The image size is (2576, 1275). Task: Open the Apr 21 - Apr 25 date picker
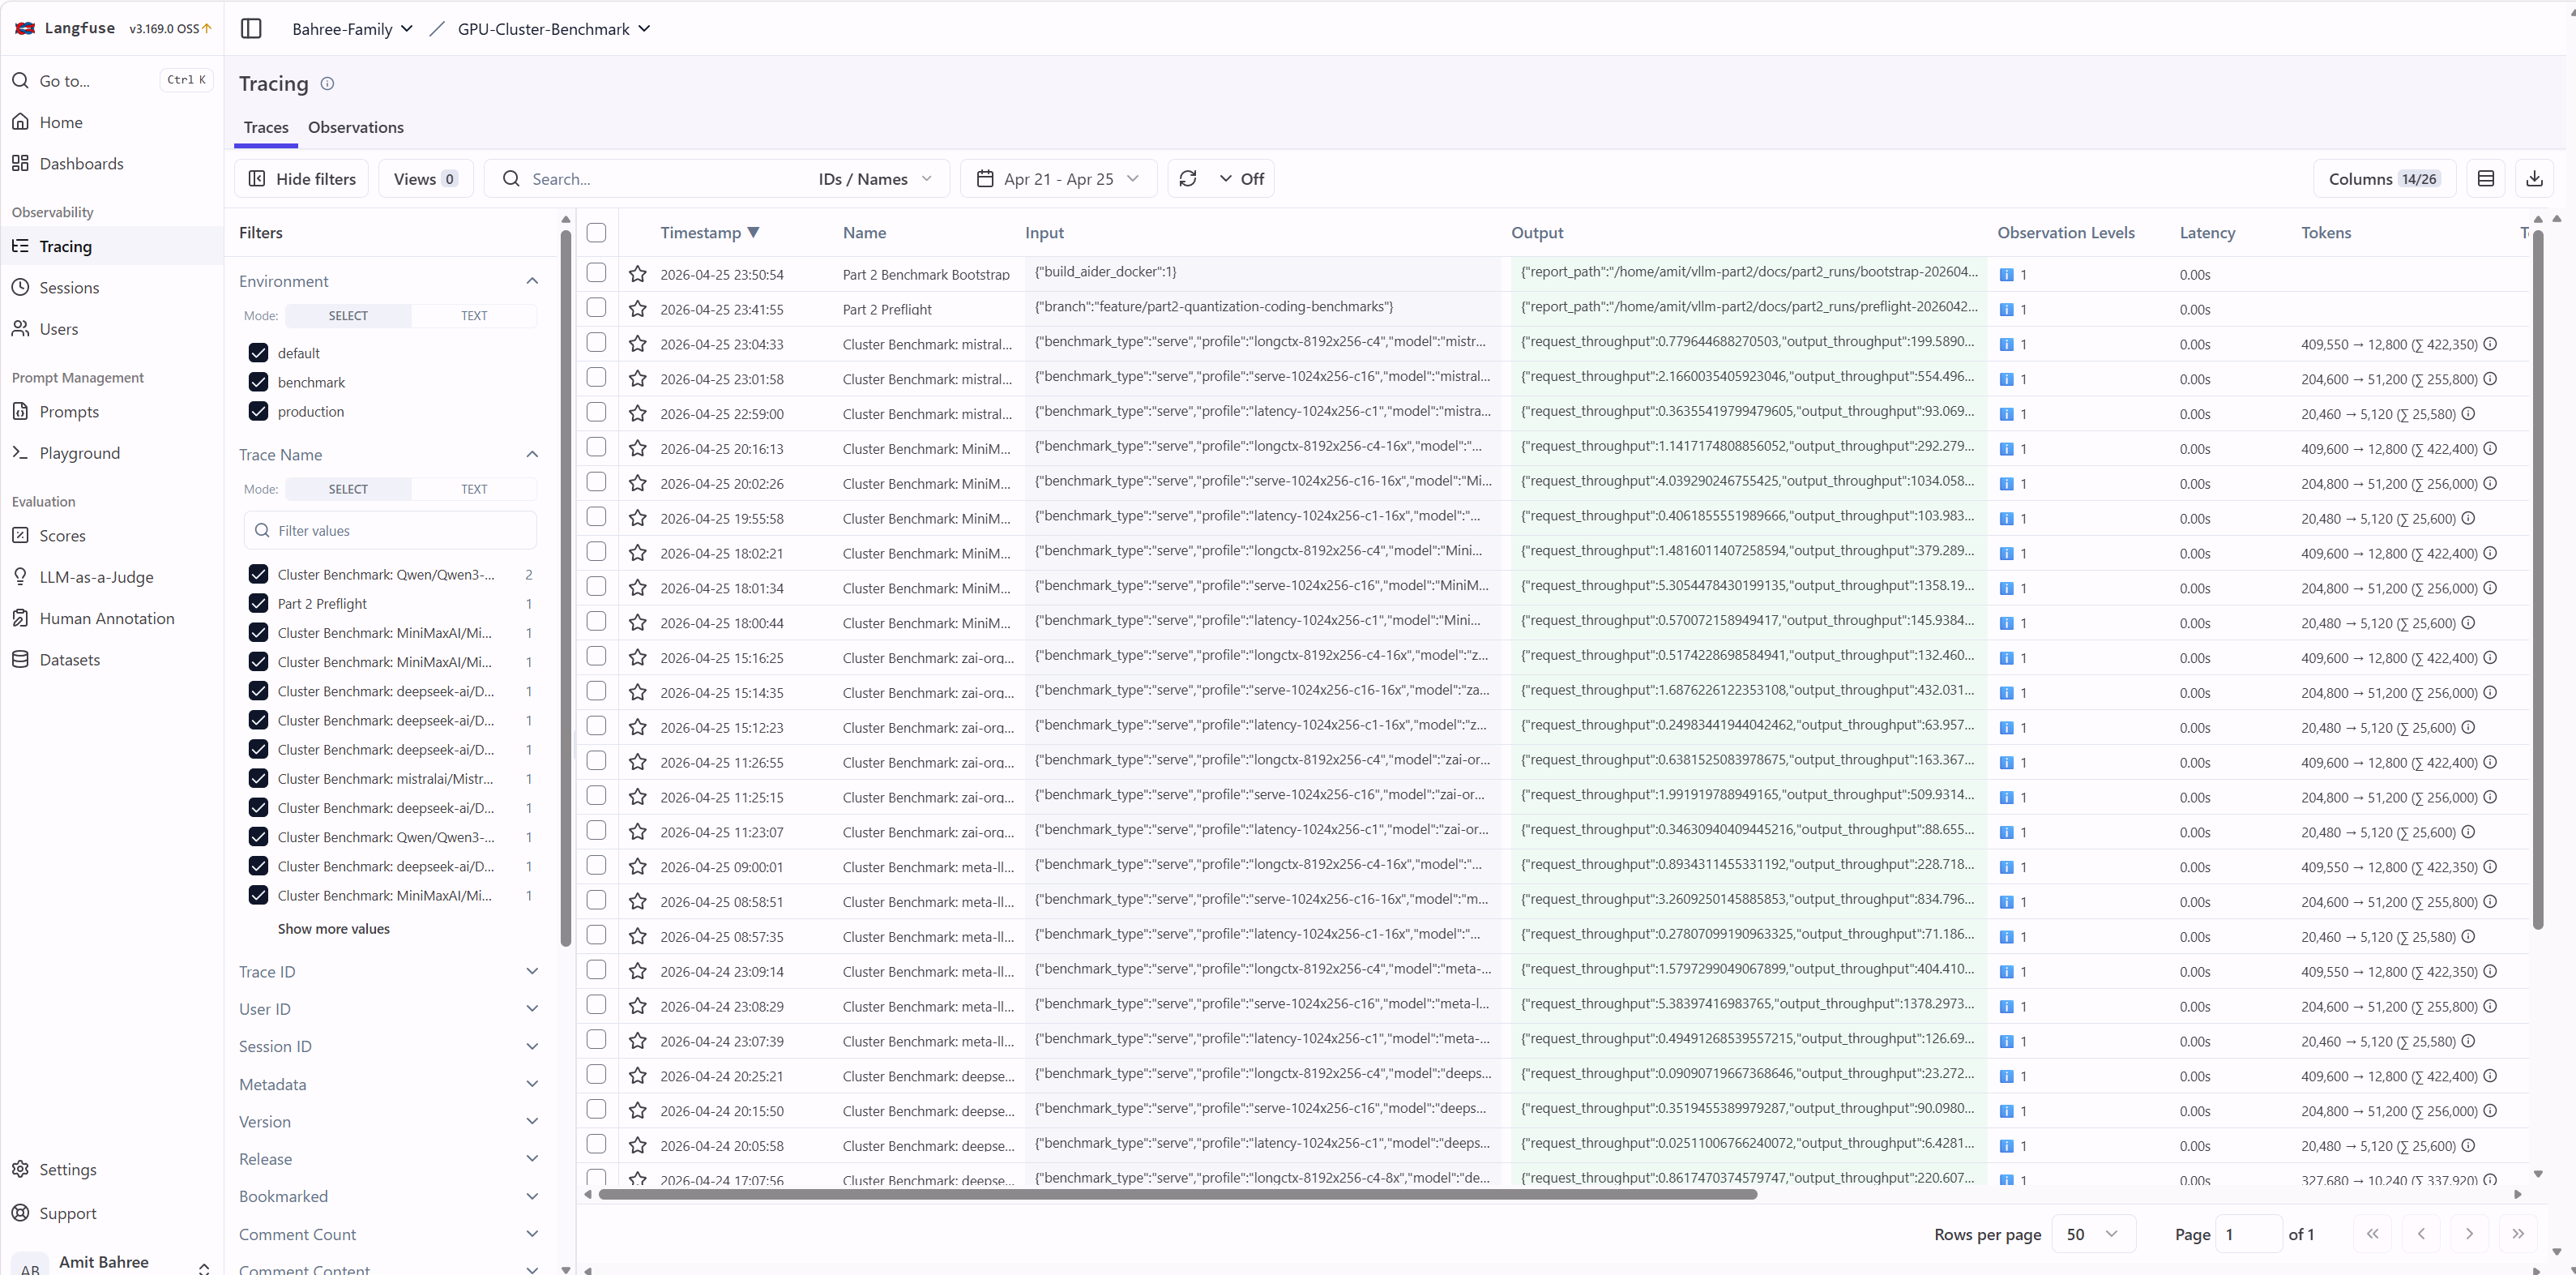click(x=1058, y=178)
